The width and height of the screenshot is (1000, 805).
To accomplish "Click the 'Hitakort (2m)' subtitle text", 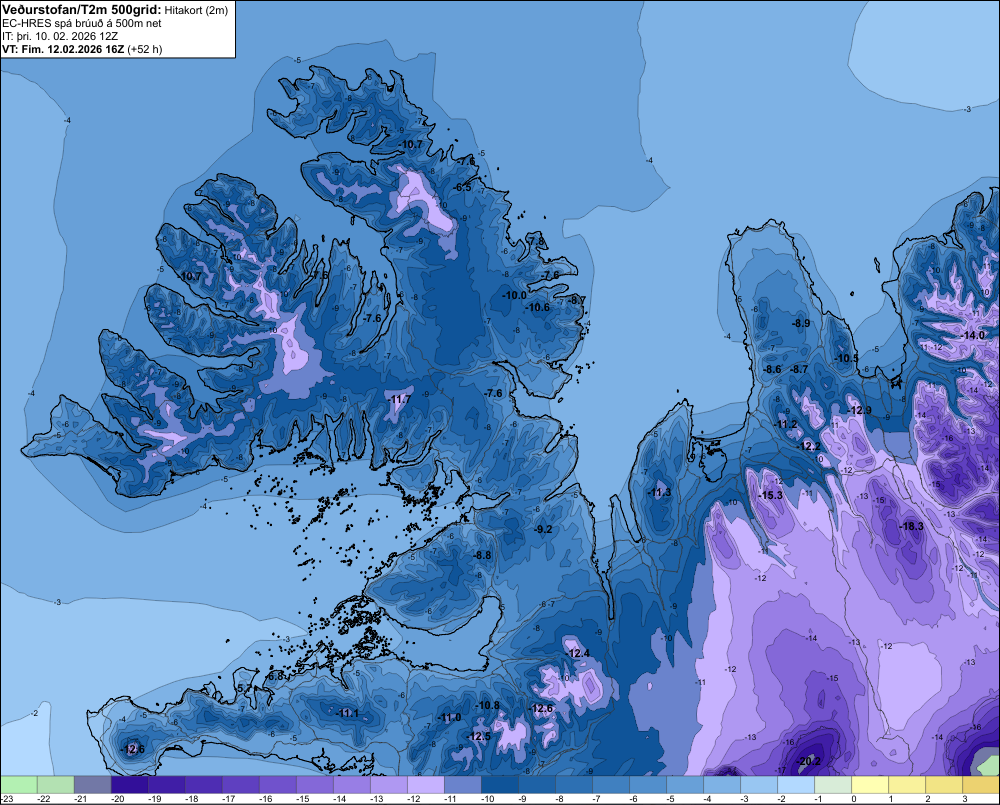I will point(196,10).
